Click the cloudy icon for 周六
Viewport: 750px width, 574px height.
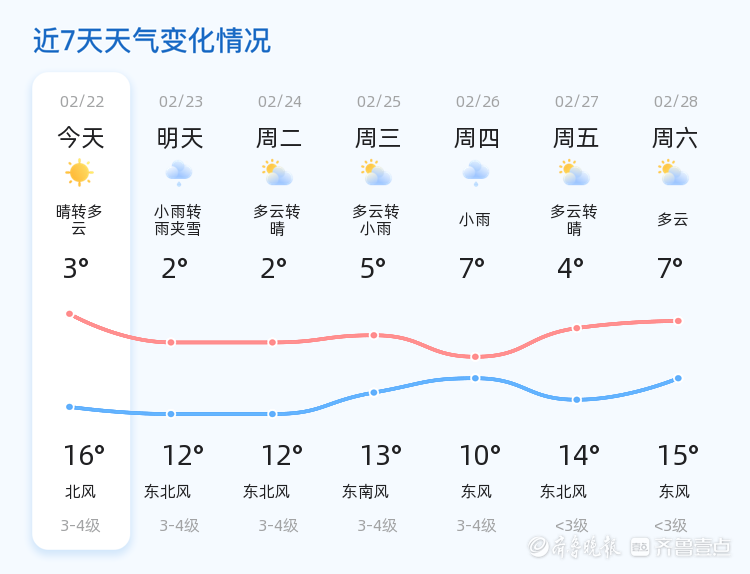click(674, 173)
